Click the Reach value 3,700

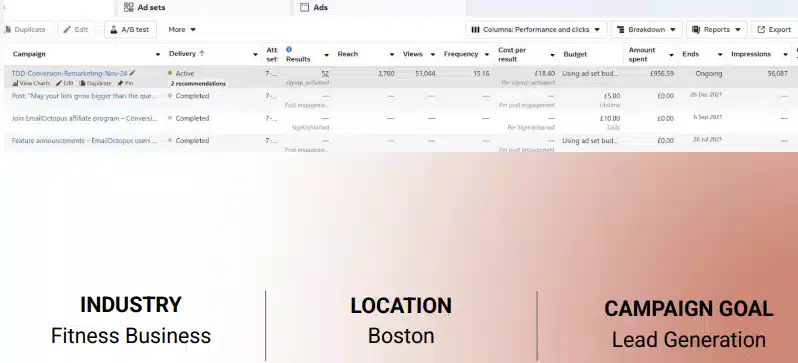(x=386, y=73)
